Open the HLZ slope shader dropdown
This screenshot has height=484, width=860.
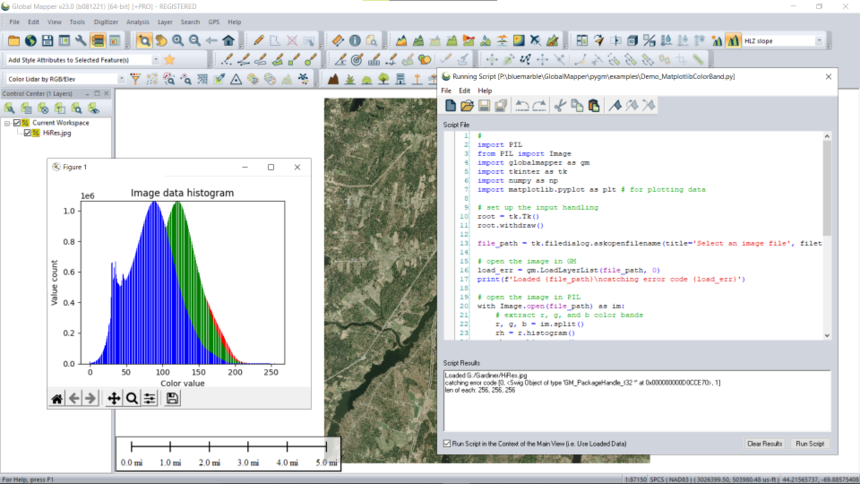(x=819, y=41)
